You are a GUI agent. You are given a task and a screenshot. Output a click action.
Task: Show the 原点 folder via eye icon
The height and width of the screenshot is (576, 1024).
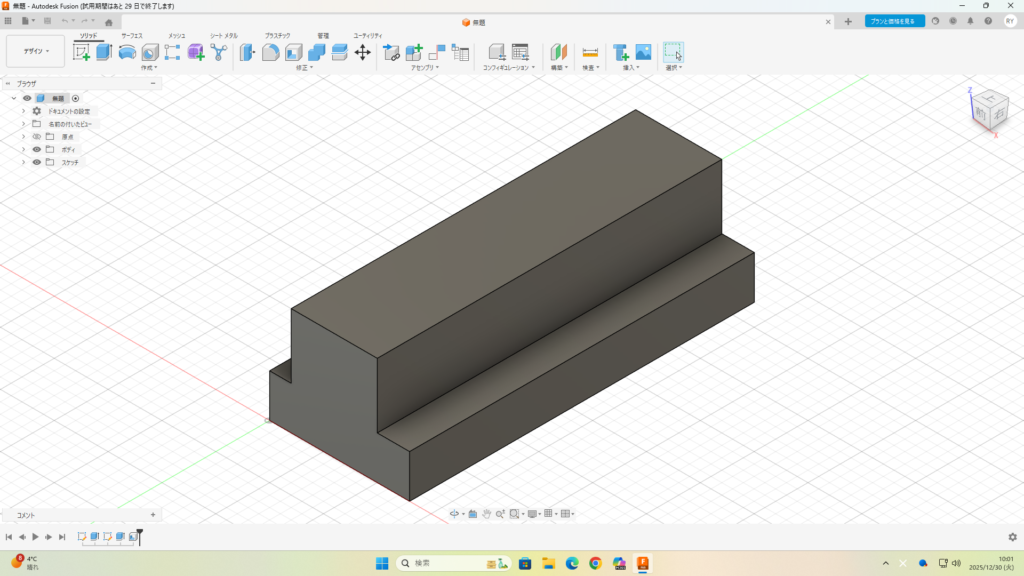point(37,136)
